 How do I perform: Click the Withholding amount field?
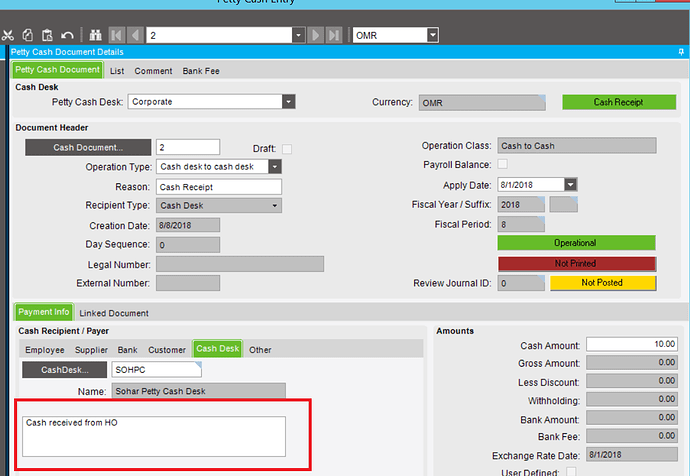(632, 399)
